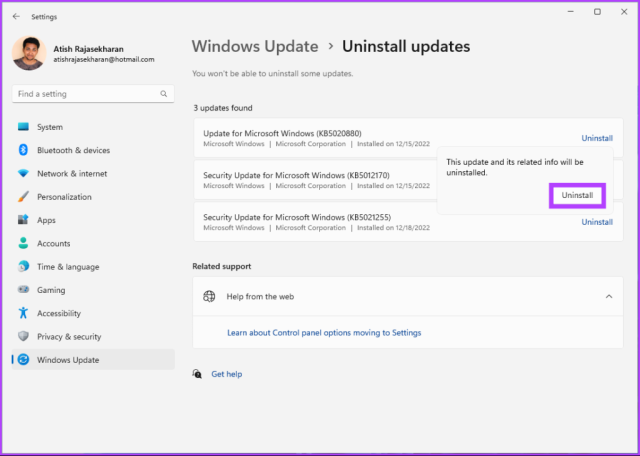Screen dimensions: 640x456
Task: Click the 'Uninstall updates' heading
Action: coord(406,47)
